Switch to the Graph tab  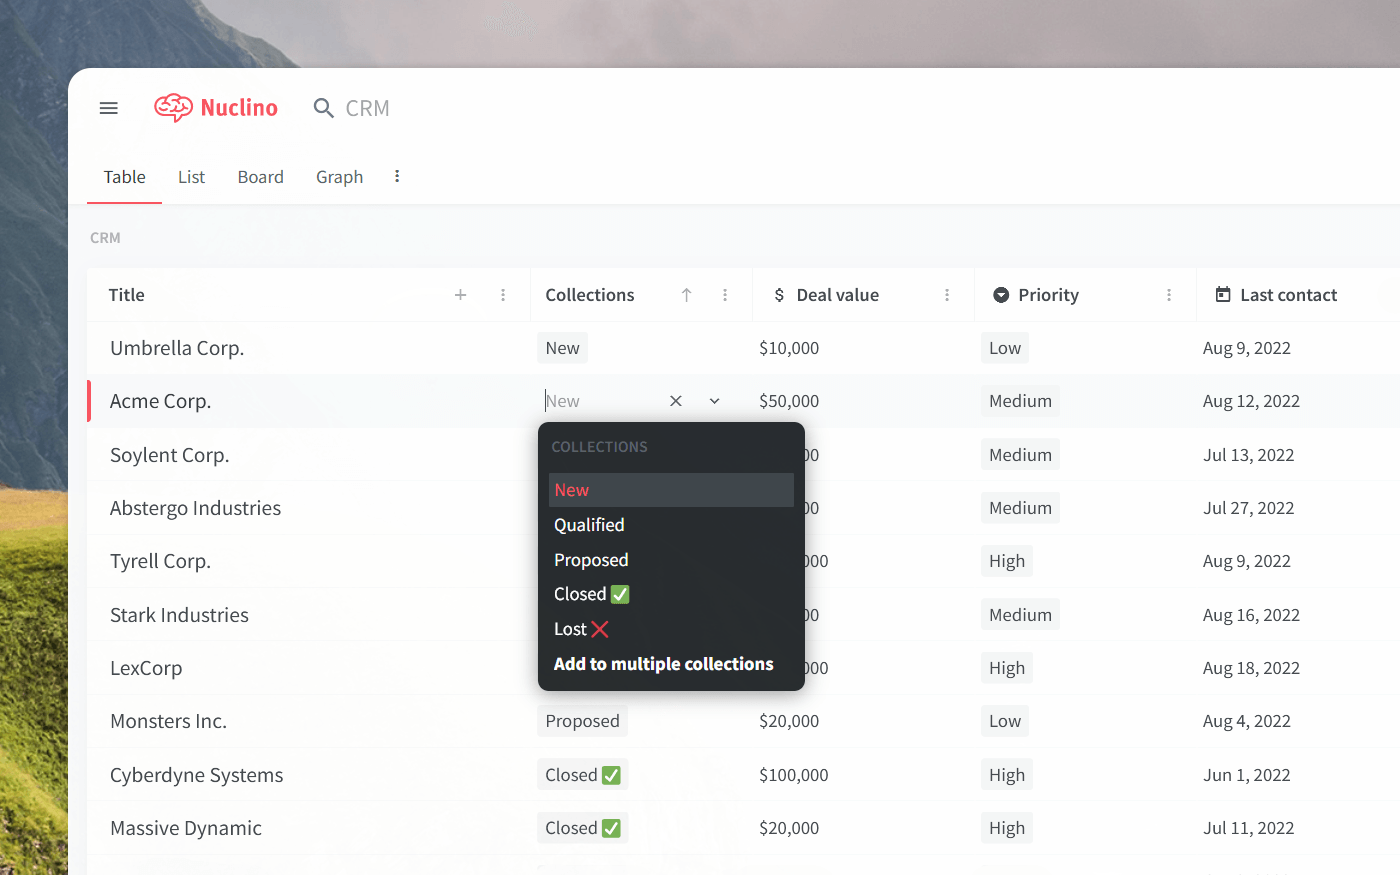point(340,177)
